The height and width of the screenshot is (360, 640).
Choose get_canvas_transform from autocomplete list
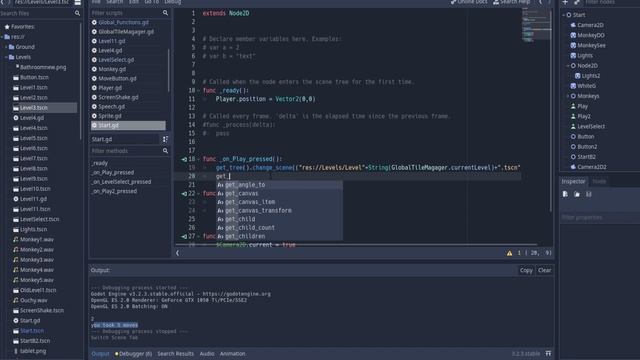click(x=279, y=211)
